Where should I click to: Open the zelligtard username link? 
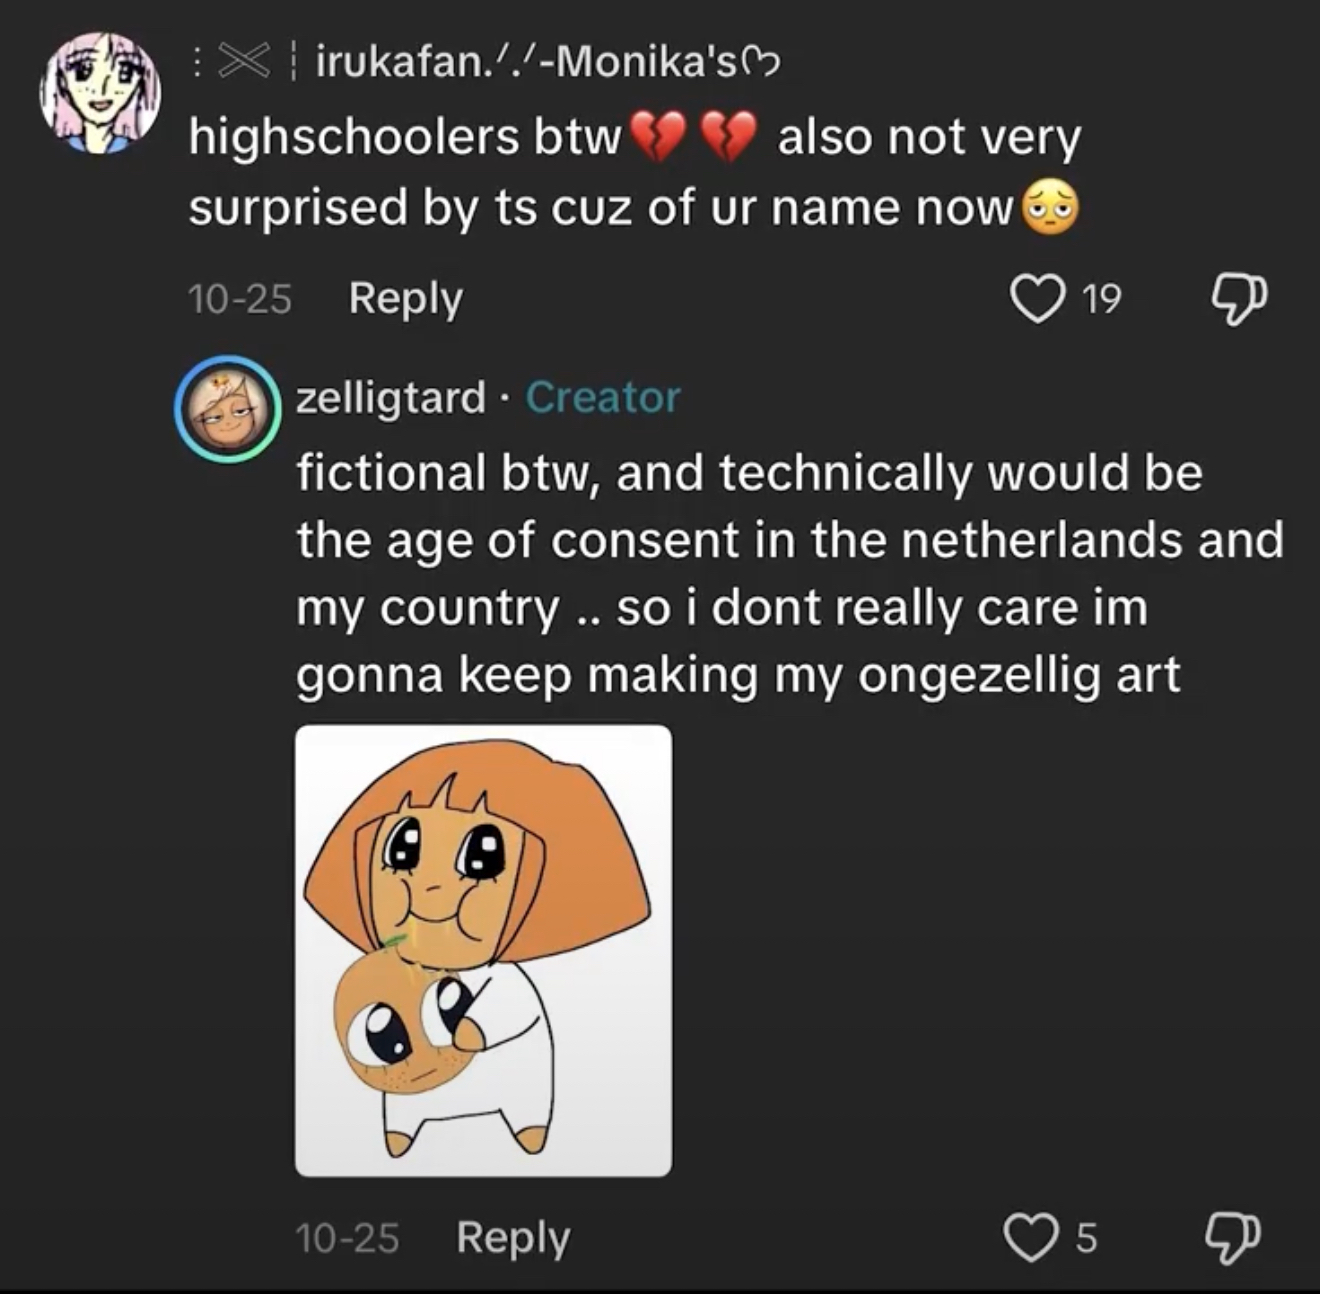(x=391, y=397)
